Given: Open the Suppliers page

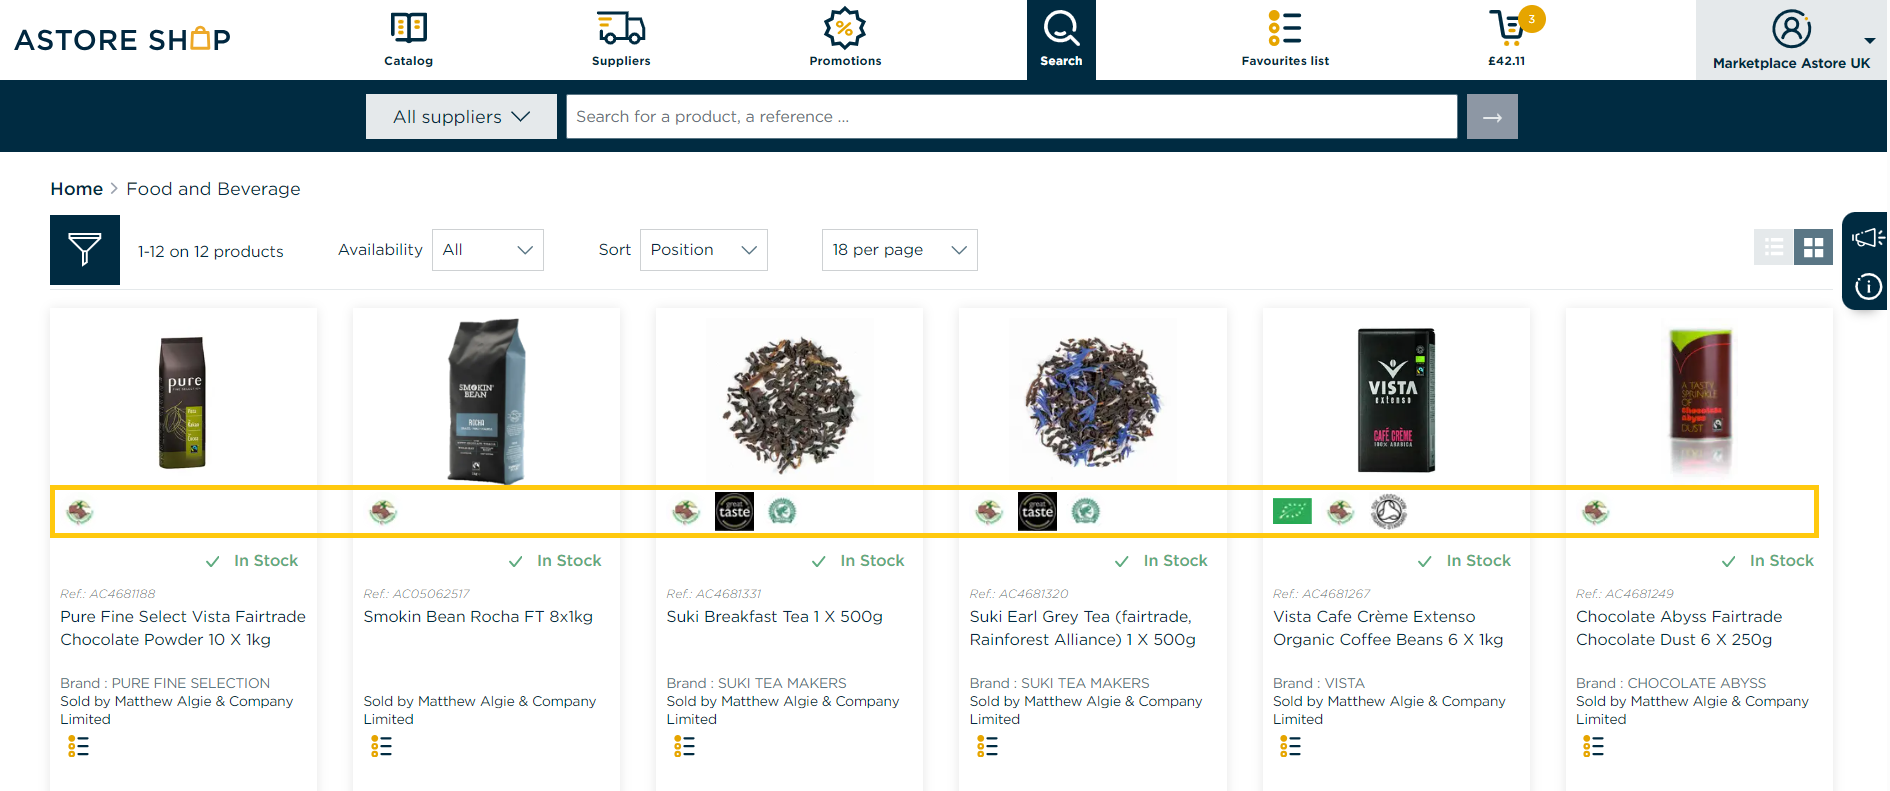Looking at the screenshot, I should pyautogui.click(x=621, y=40).
